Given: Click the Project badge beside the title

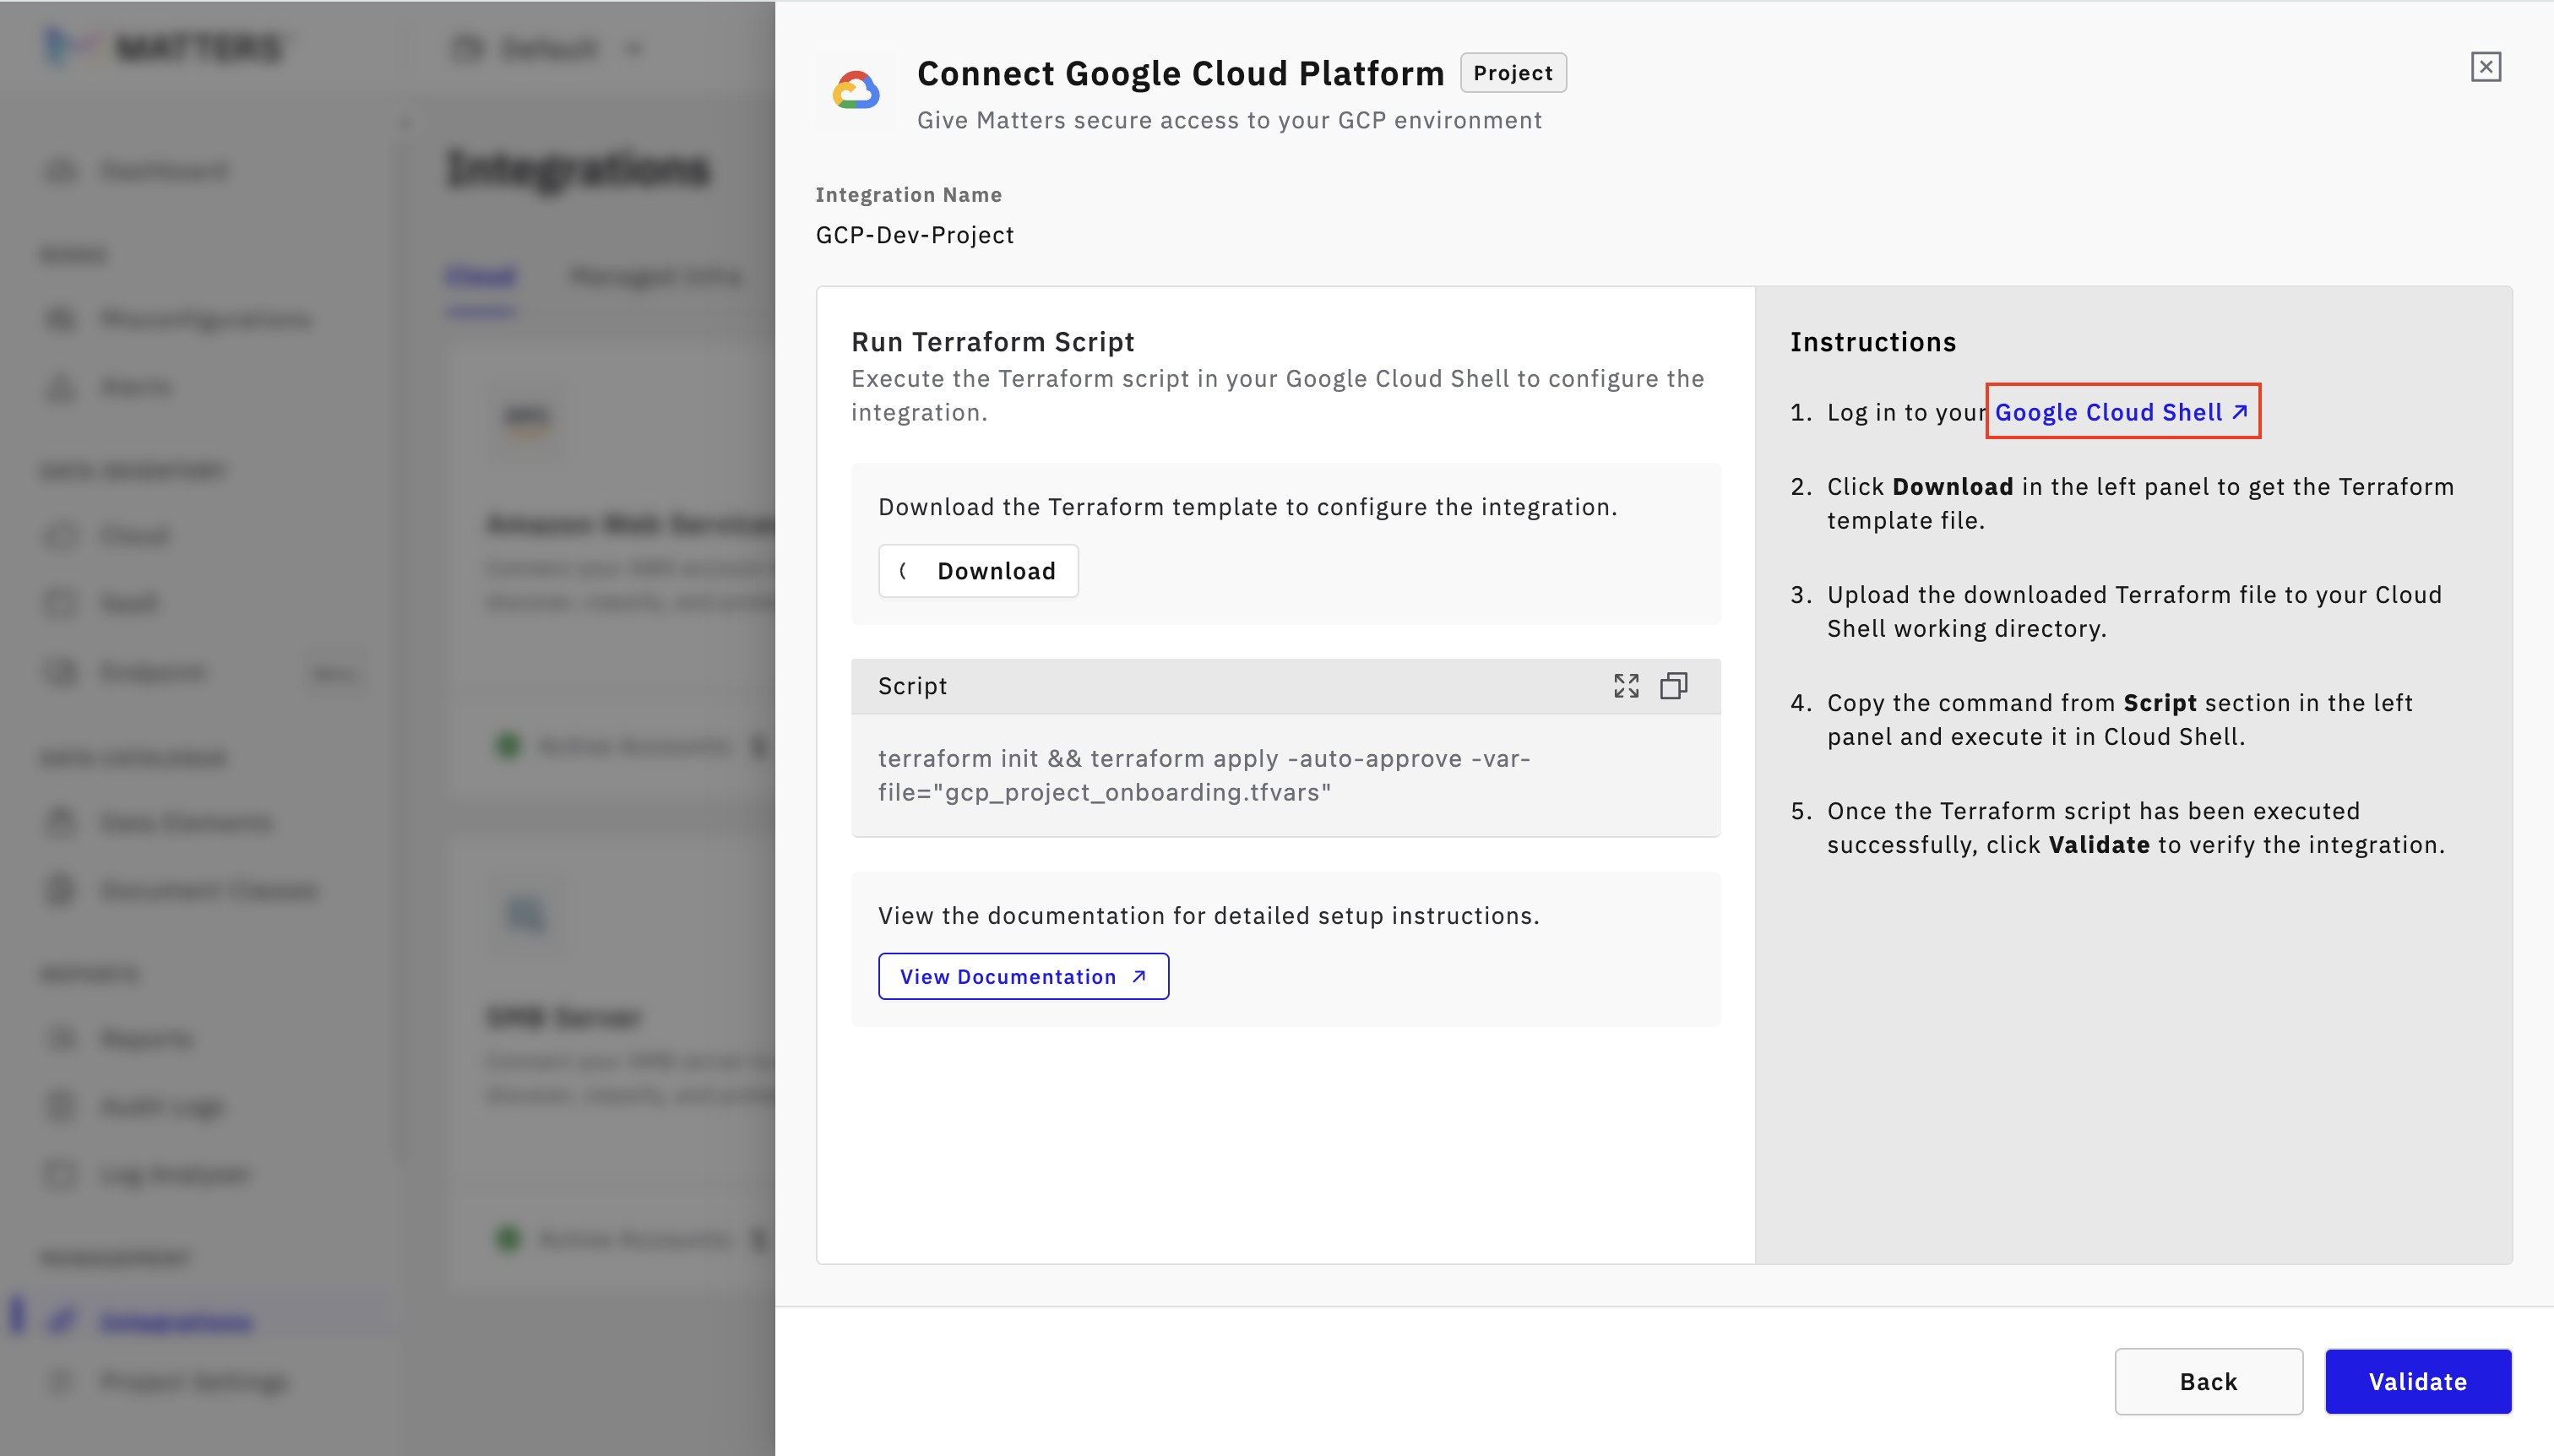Looking at the screenshot, I should (x=1513, y=73).
